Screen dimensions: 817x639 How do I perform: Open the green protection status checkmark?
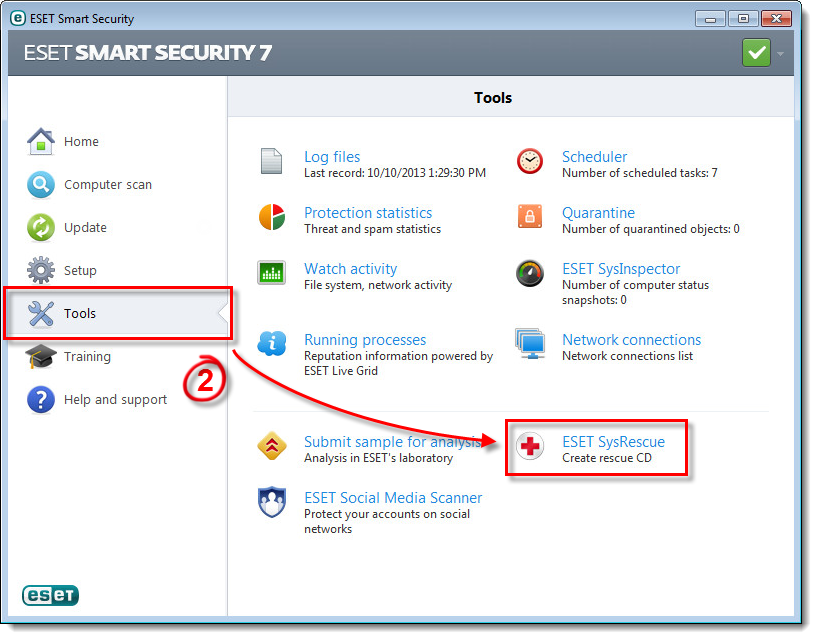[756, 53]
